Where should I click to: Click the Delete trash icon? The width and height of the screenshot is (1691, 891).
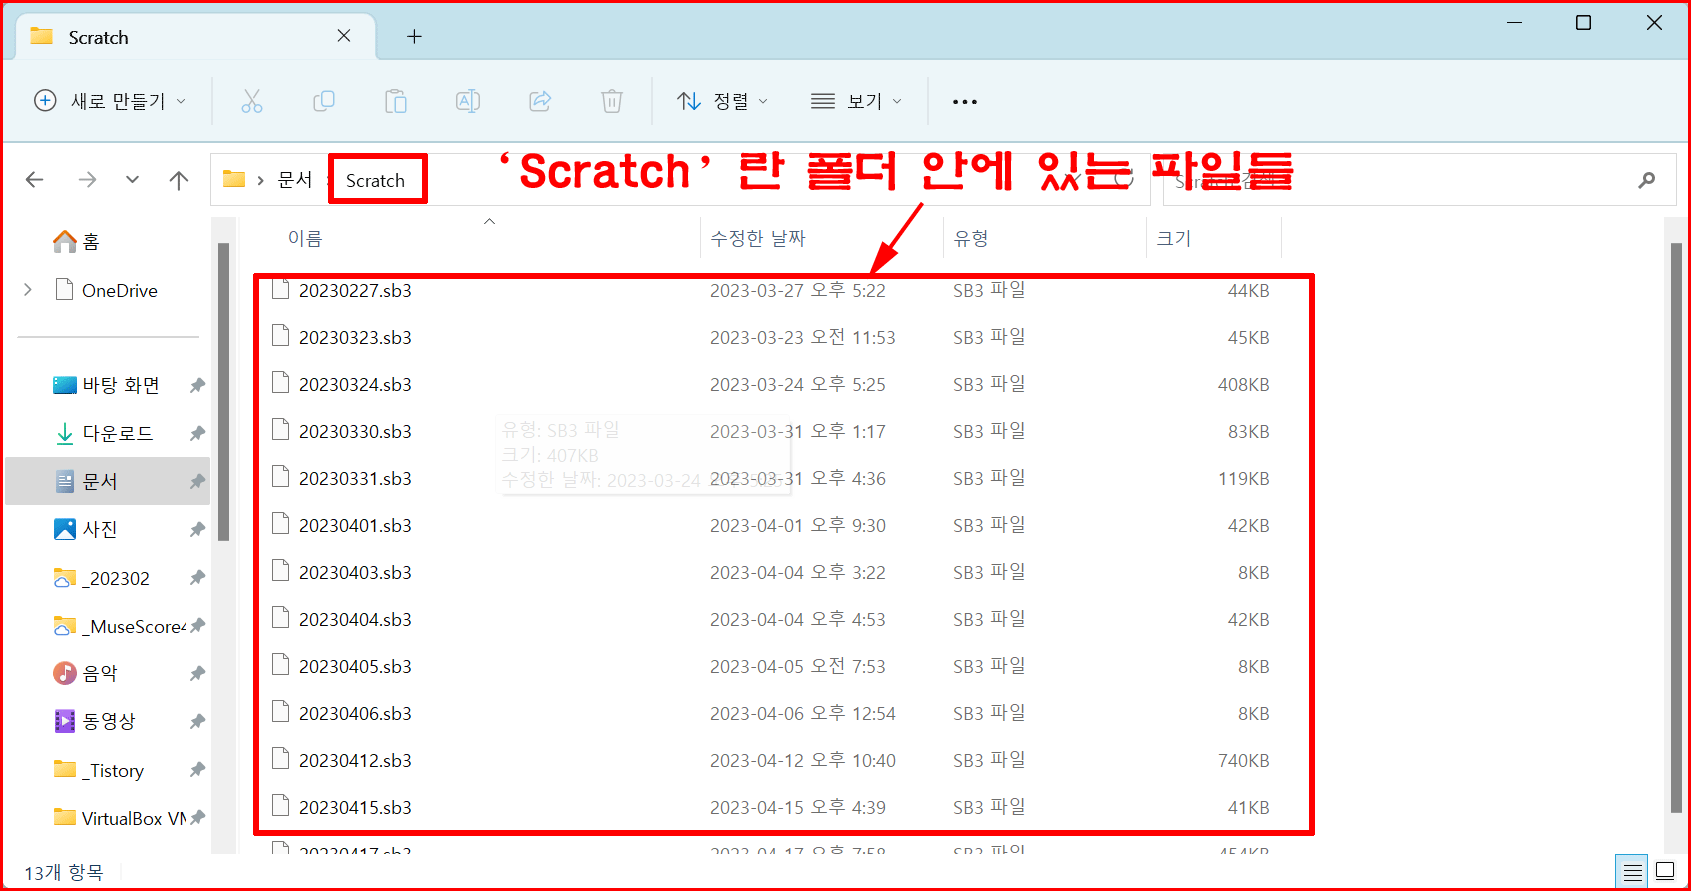[612, 101]
